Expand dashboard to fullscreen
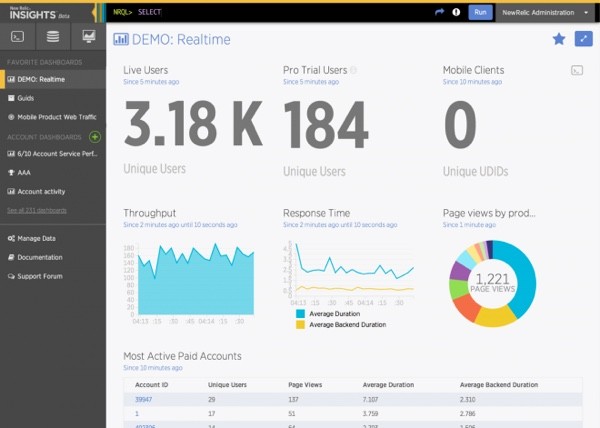 [584, 39]
